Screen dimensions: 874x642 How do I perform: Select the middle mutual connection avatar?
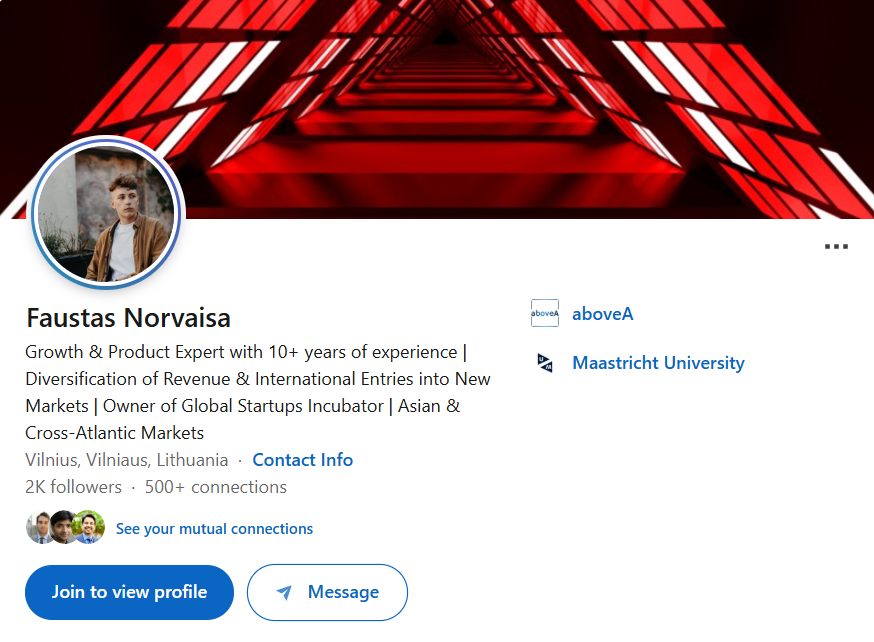click(64, 527)
